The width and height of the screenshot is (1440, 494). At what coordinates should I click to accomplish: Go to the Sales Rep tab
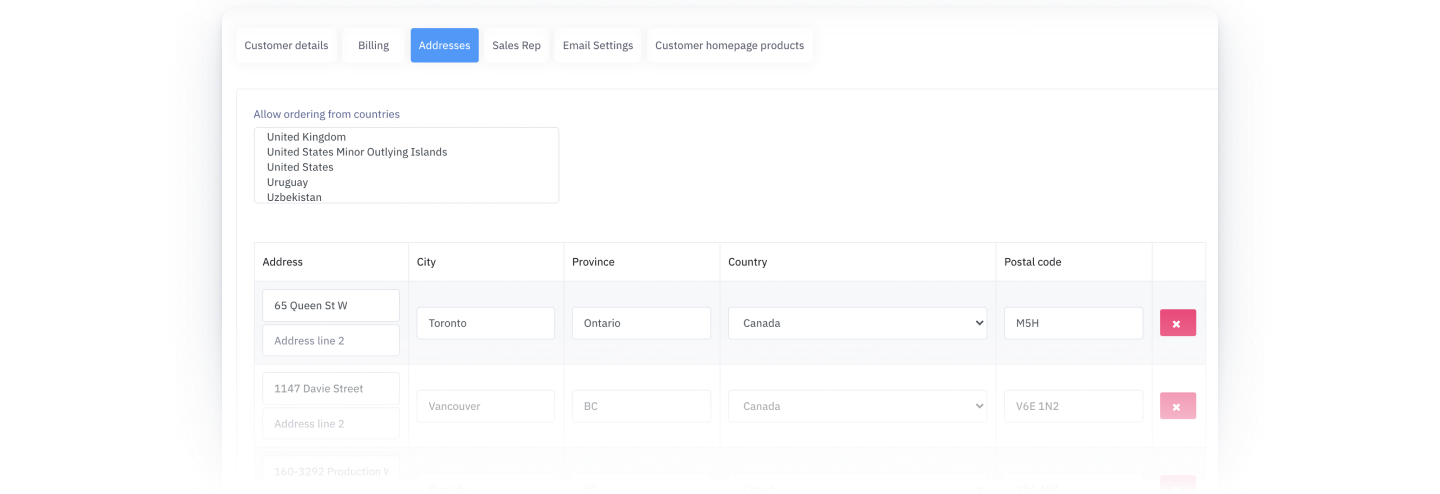(516, 45)
